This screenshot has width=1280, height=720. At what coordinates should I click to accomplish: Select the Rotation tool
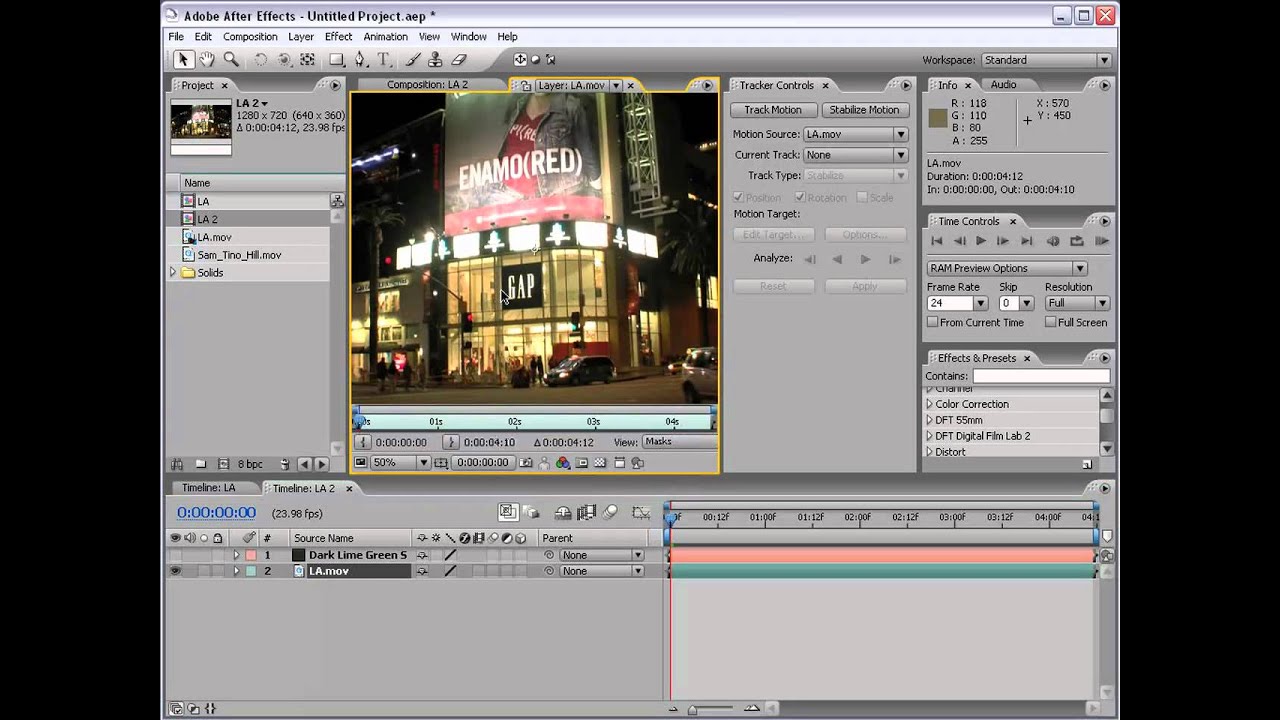[261, 60]
